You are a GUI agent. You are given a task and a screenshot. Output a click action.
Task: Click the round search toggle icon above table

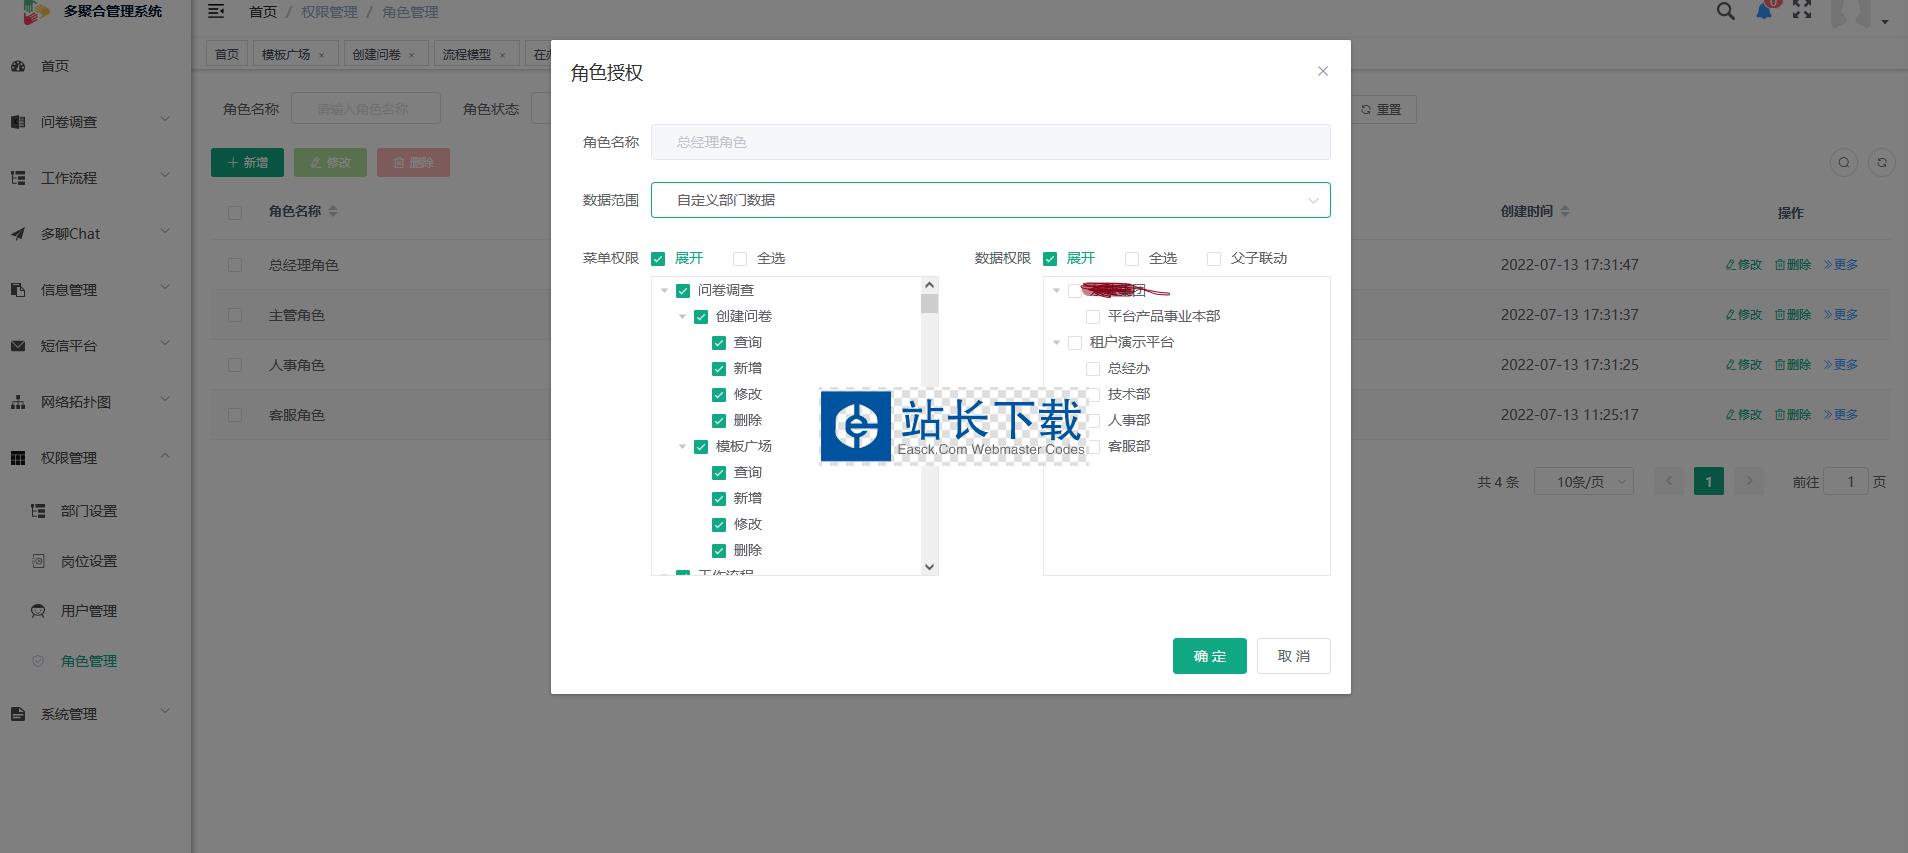point(1844,162)
